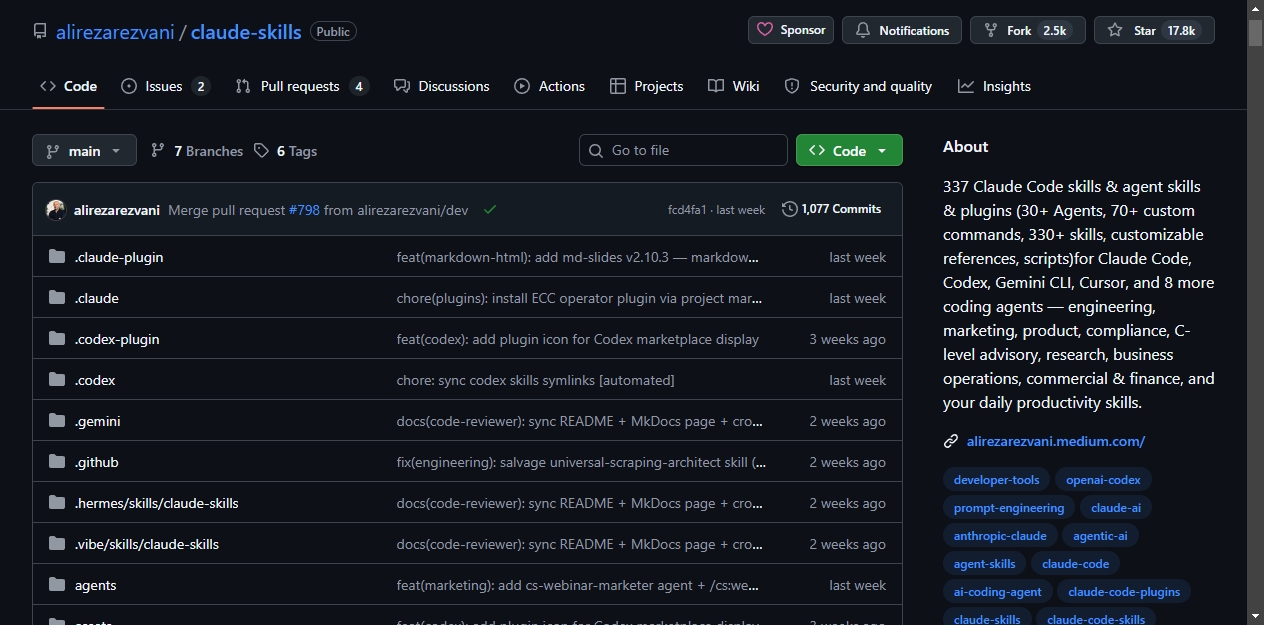Click the Sponsor button
This screenshot has width=1264, height=625.
click(x=791, y=30)
